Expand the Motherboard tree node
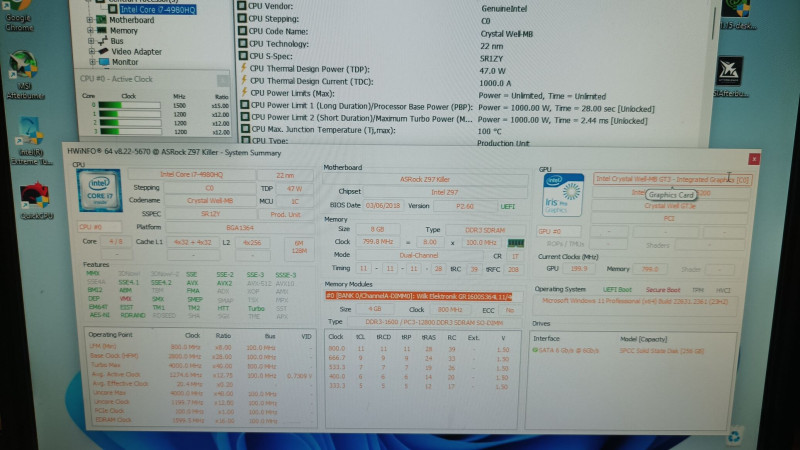This screenshot has width=800, height=450. [90, 20]
